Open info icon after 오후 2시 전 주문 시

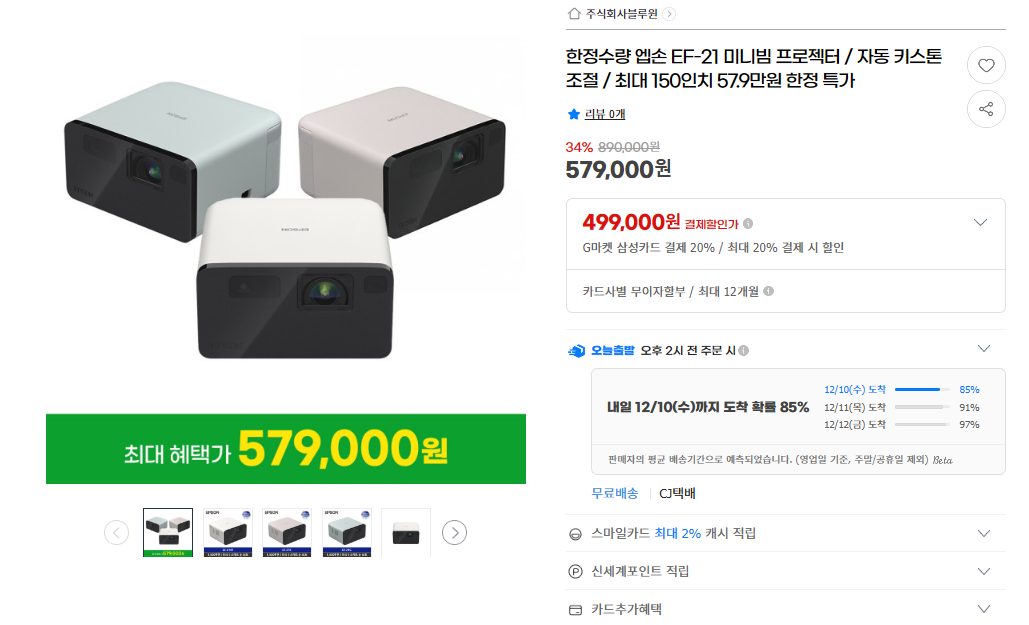tap(744, 351)
